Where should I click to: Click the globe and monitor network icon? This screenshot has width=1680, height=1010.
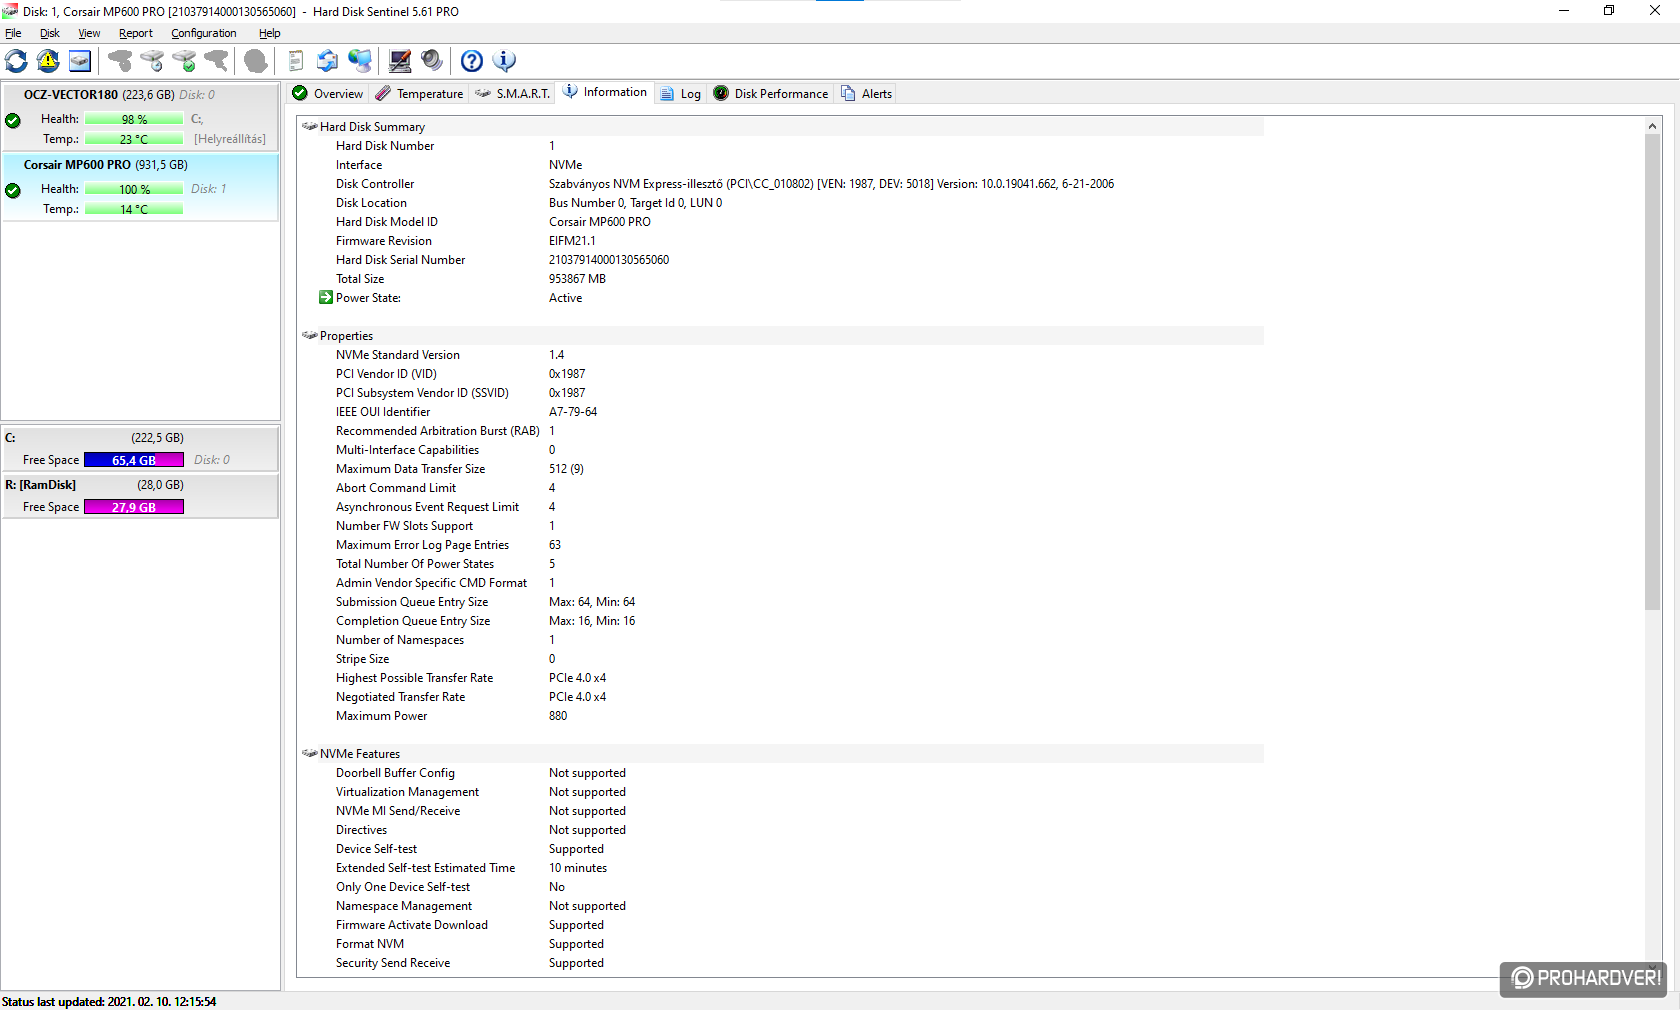coord(360,61)
